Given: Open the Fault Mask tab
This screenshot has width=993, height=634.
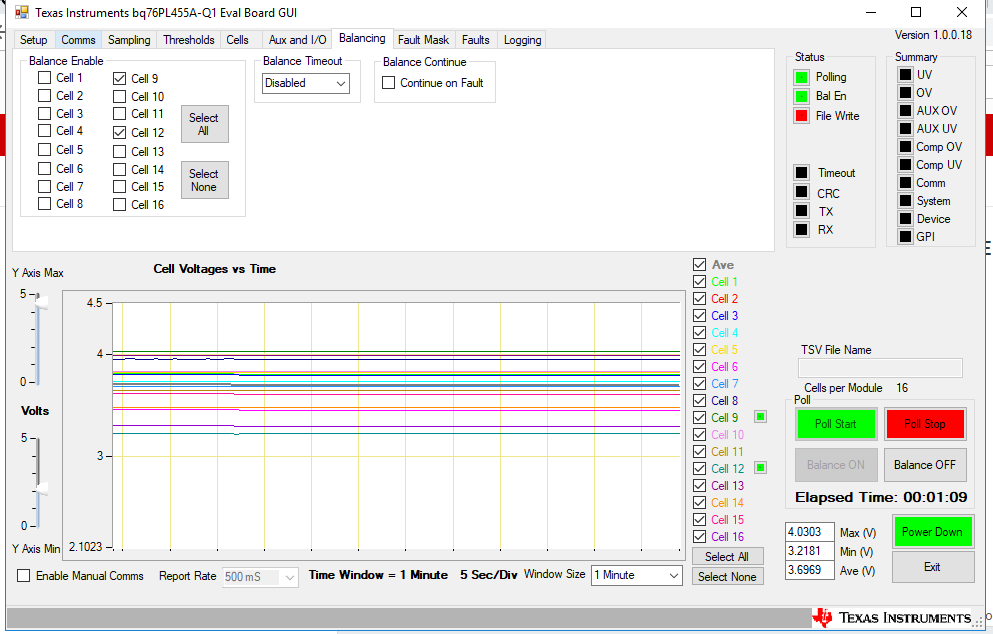Looking at the screenshot, I should [x=423, y=40].
